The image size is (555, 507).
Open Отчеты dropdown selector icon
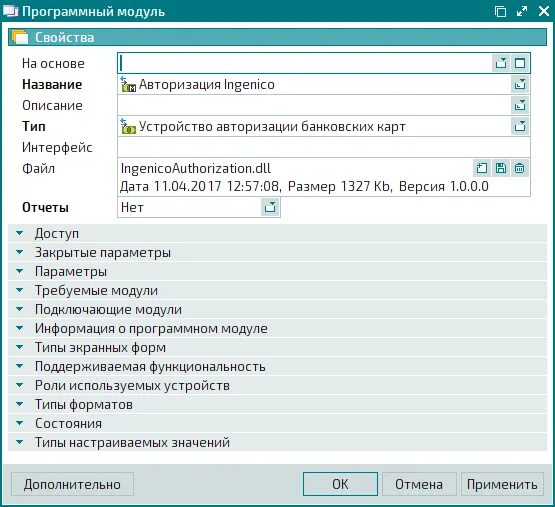coord(270,207)
